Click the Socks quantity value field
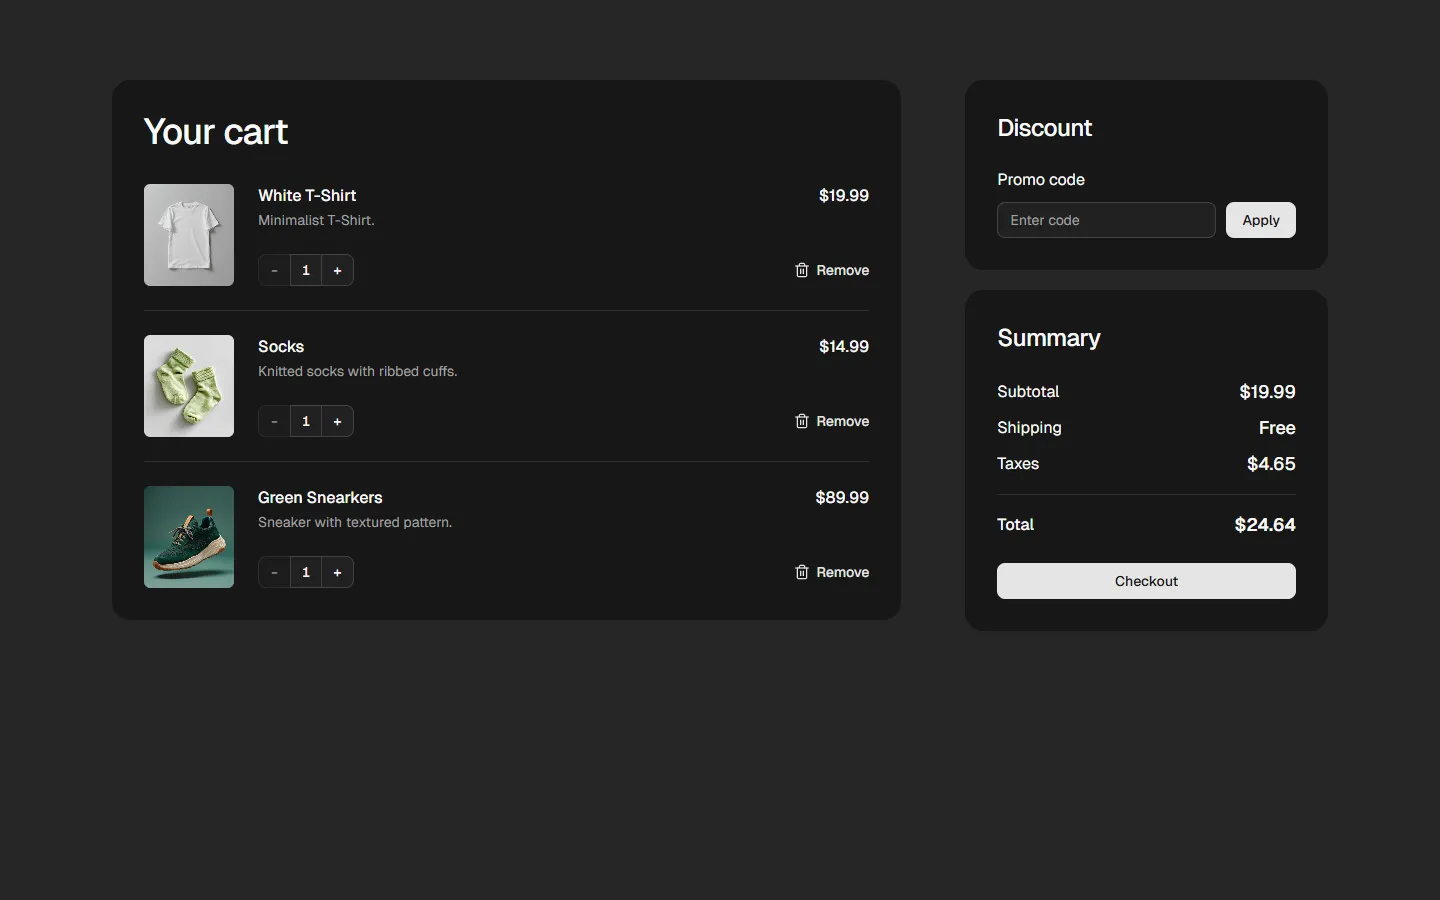This screenshot has height=900, width=1440. [x=306, y=421]
